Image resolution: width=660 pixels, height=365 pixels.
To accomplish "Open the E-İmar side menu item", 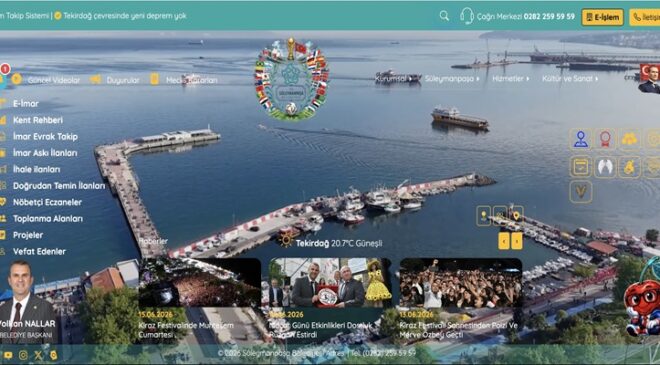I will (x=26, y=104).
